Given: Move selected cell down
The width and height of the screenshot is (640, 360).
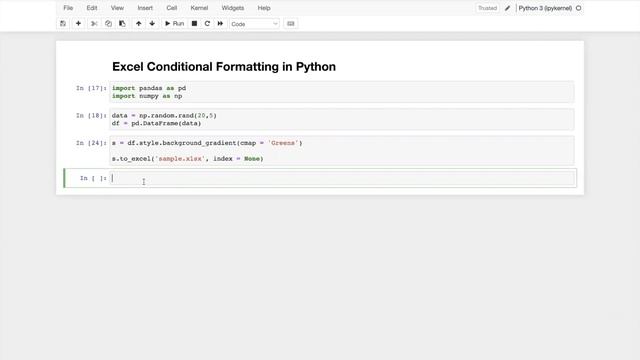Looking at the screenshot, I should coord(152,24).
